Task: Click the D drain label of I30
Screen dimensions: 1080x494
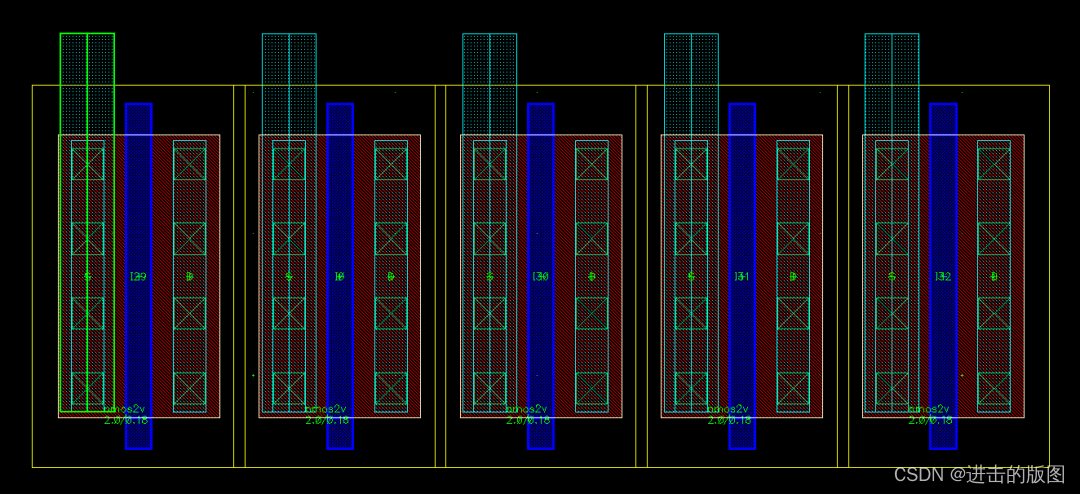Action: tap(592, 276)
